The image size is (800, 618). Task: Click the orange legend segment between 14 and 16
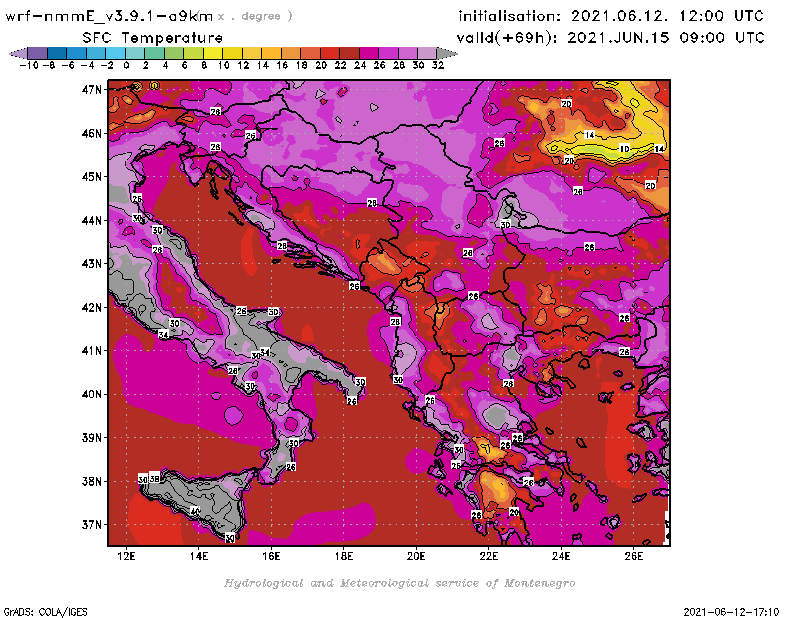271,53
